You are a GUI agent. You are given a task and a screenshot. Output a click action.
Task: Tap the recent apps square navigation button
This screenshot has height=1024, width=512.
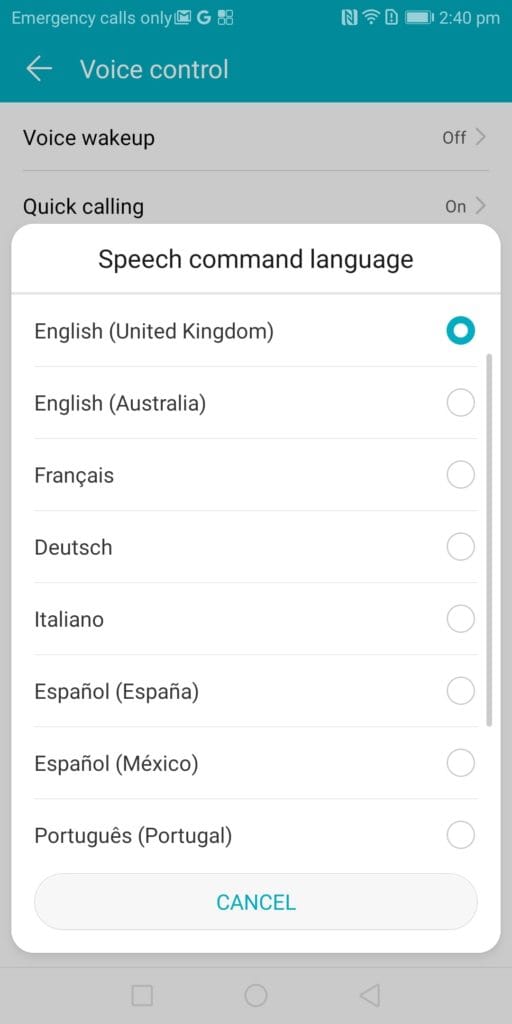(142, 995)
